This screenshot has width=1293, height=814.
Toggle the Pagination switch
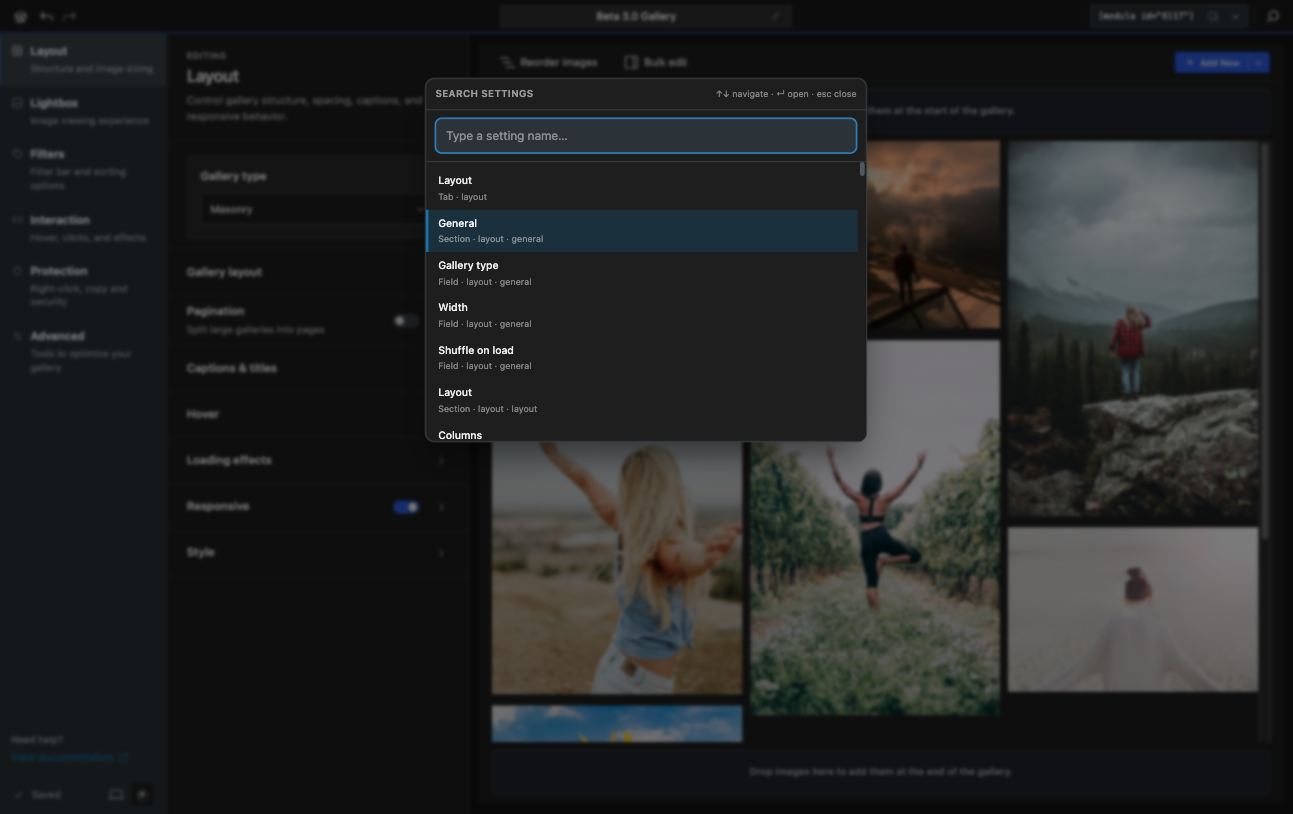coord(406,320)
